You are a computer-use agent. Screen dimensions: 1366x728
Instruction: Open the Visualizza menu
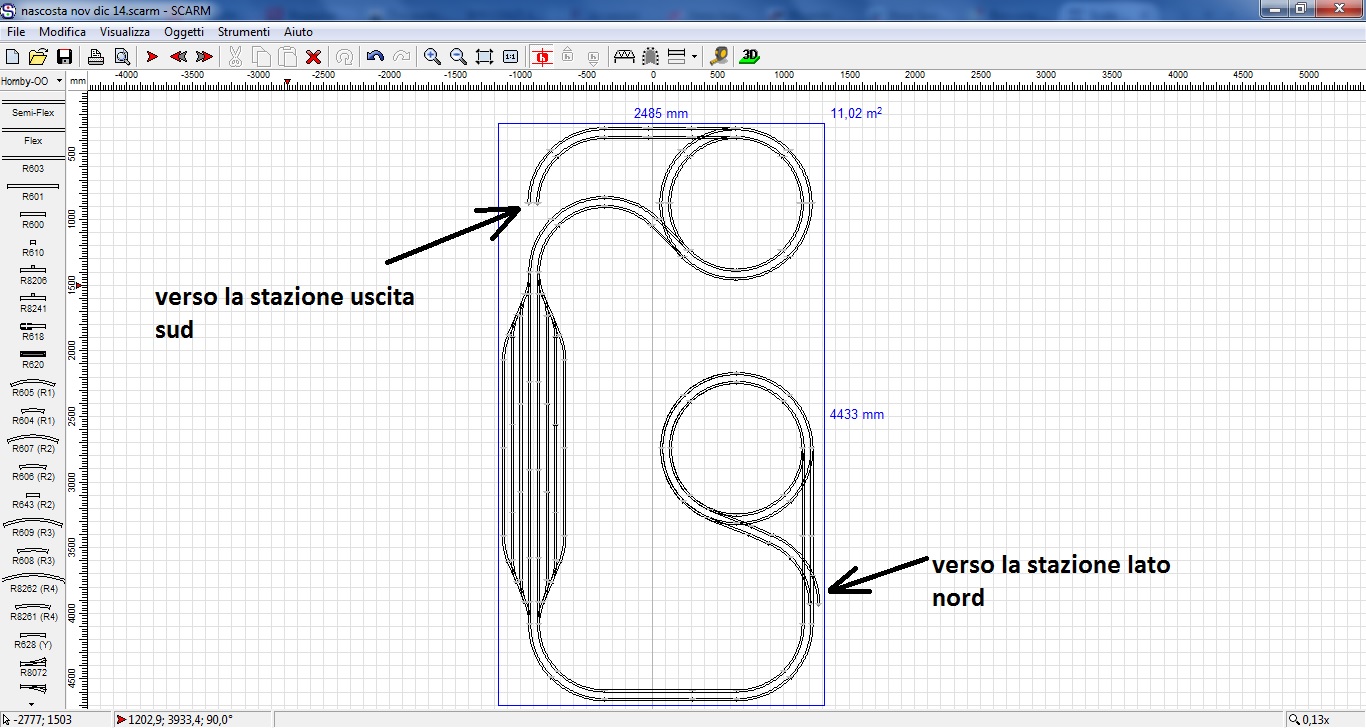[124, 32]
